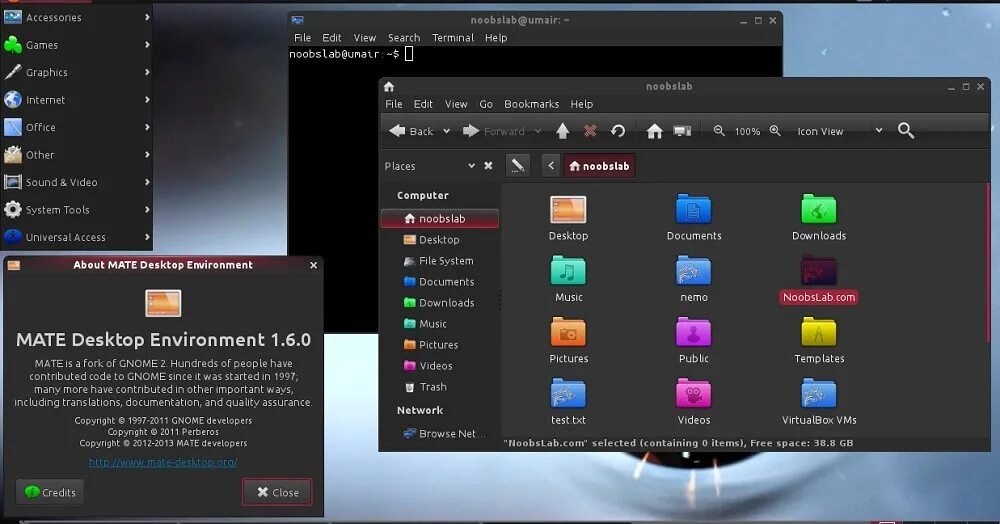This screenshot has height=524, width=1000.
Task: Select Music in Places sidebar
Action: point(440,324)
